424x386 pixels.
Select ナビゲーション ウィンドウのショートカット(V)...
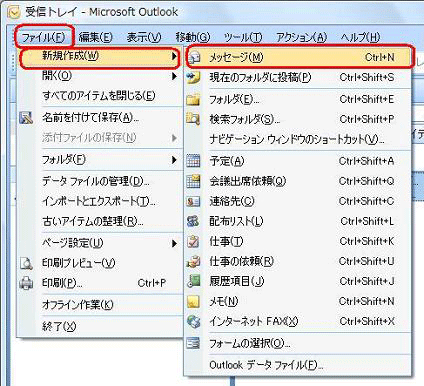(298, 139)
